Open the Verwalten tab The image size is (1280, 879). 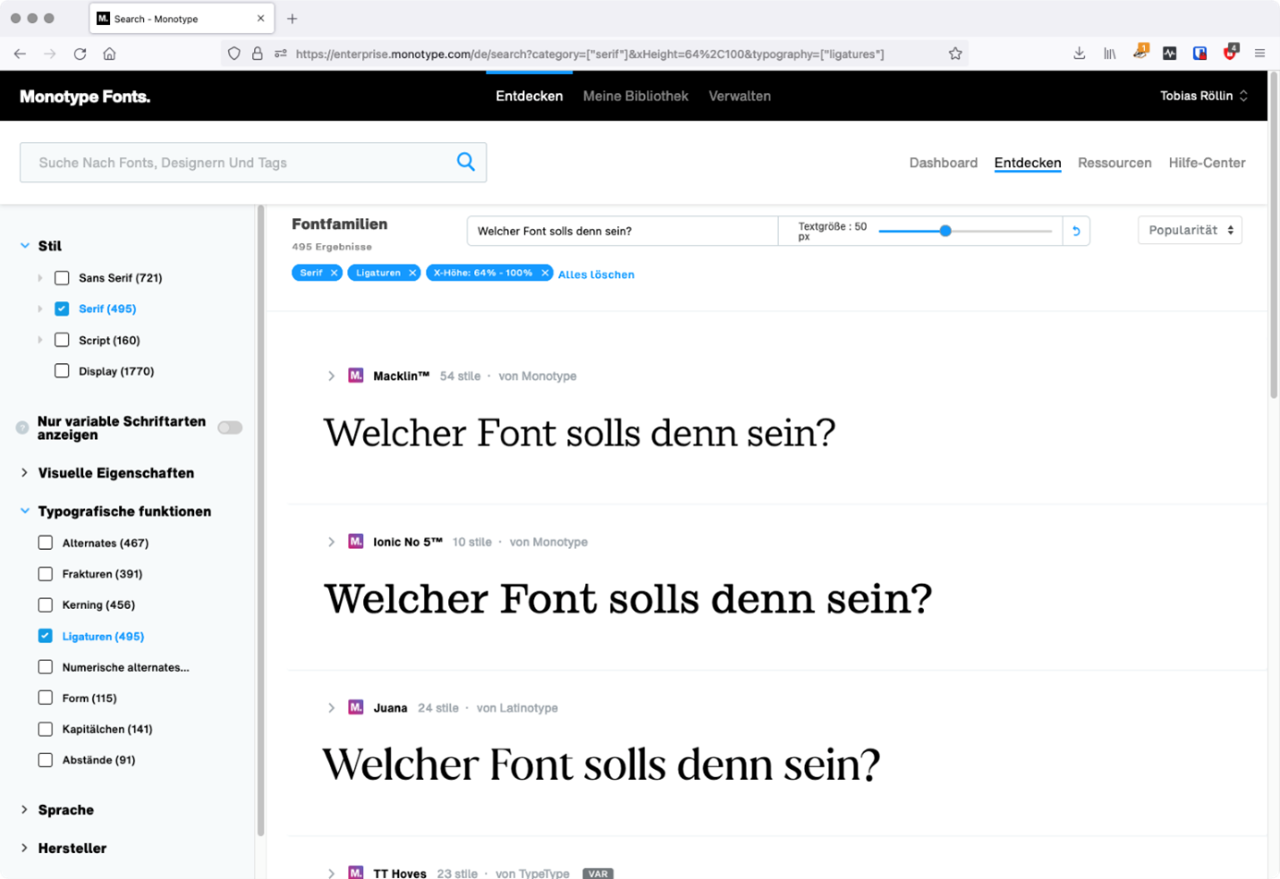(x=740, y=96)
